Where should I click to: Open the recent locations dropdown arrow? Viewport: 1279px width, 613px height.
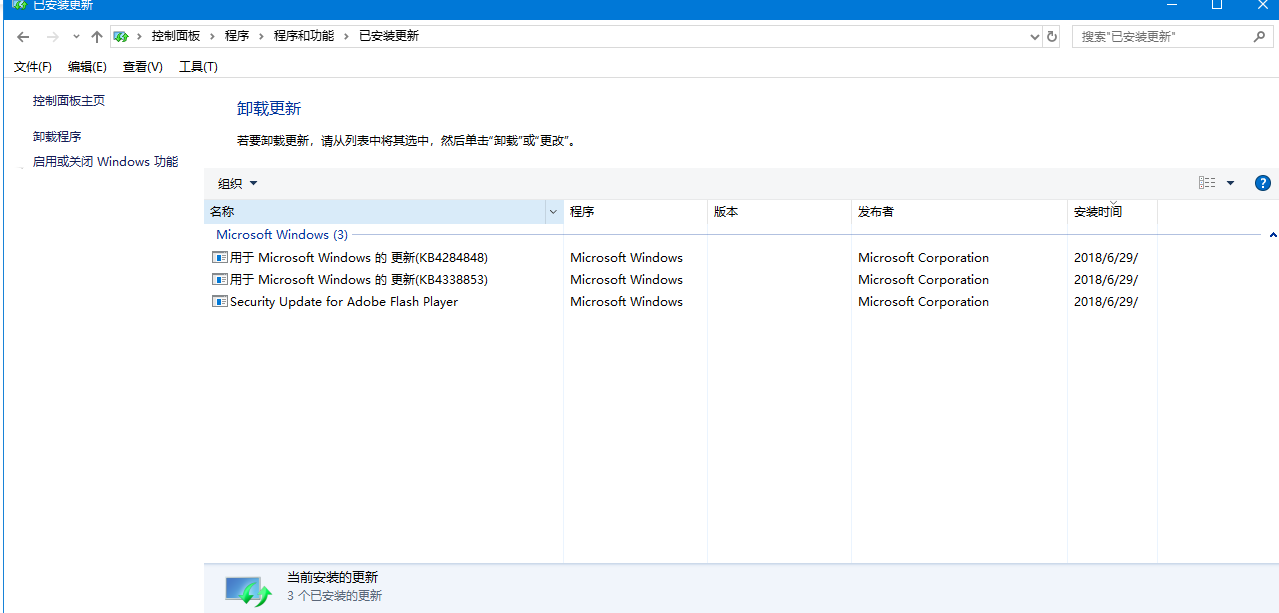click(x=76, y=37)
